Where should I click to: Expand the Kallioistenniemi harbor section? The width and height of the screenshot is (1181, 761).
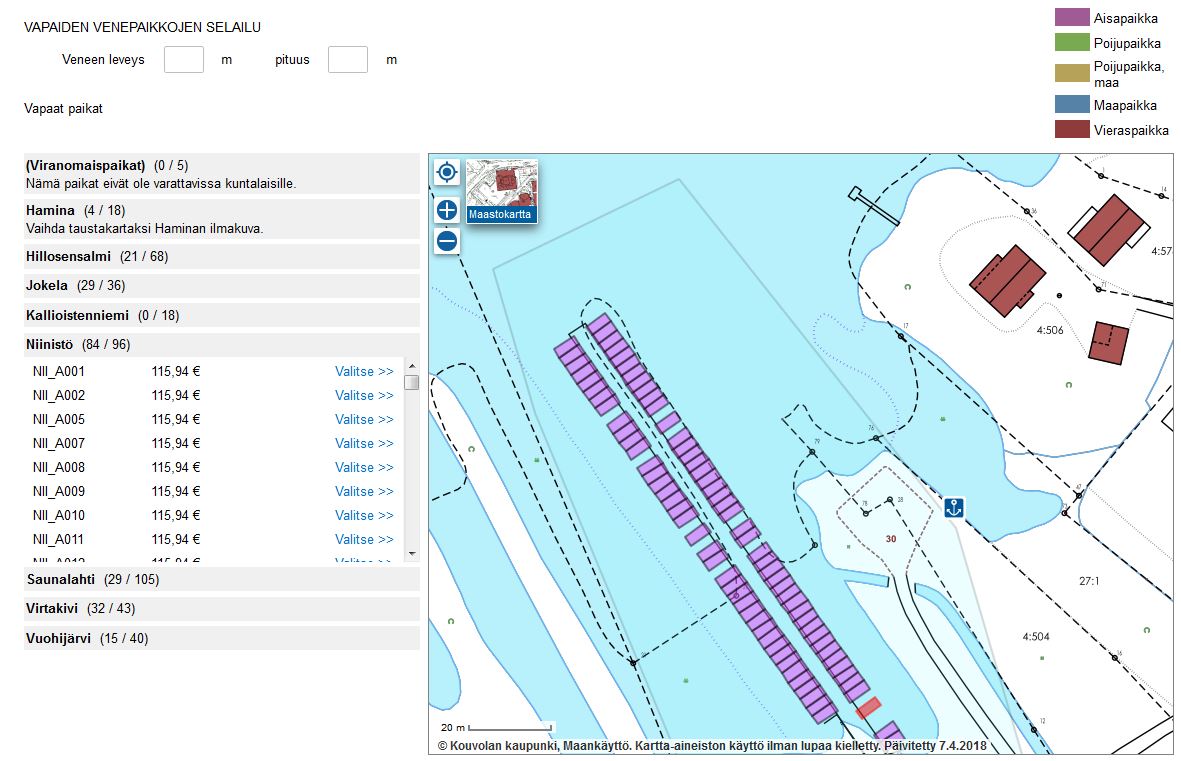coord(221,315)
